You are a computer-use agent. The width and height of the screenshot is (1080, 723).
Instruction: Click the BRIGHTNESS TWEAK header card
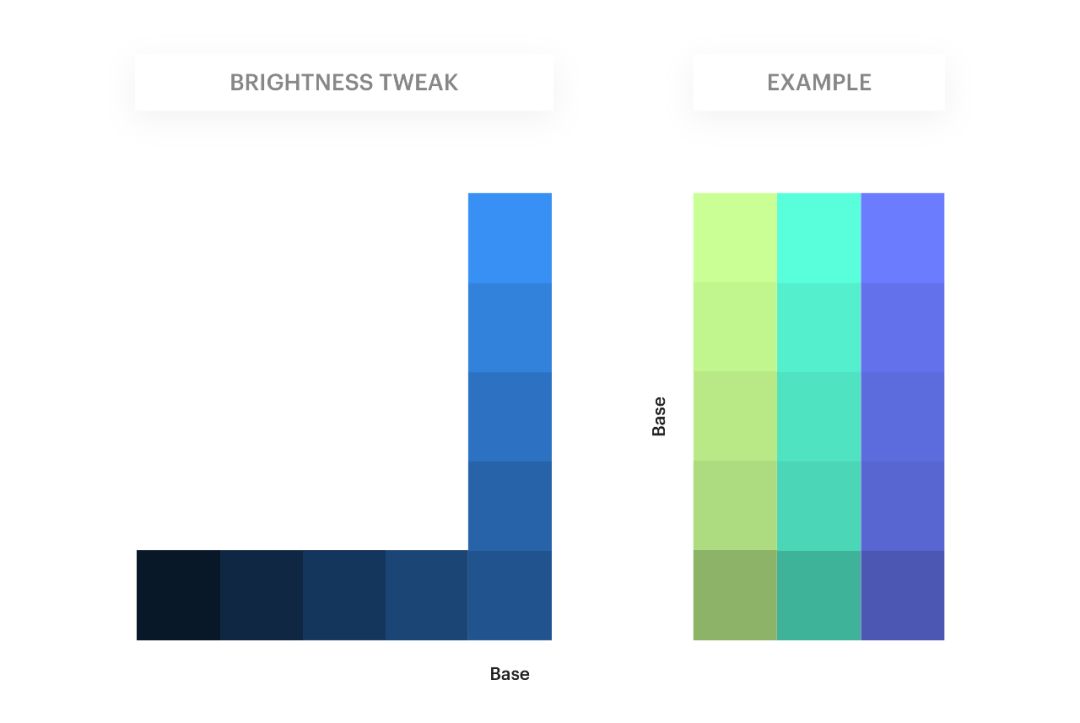tap(344, 82)
